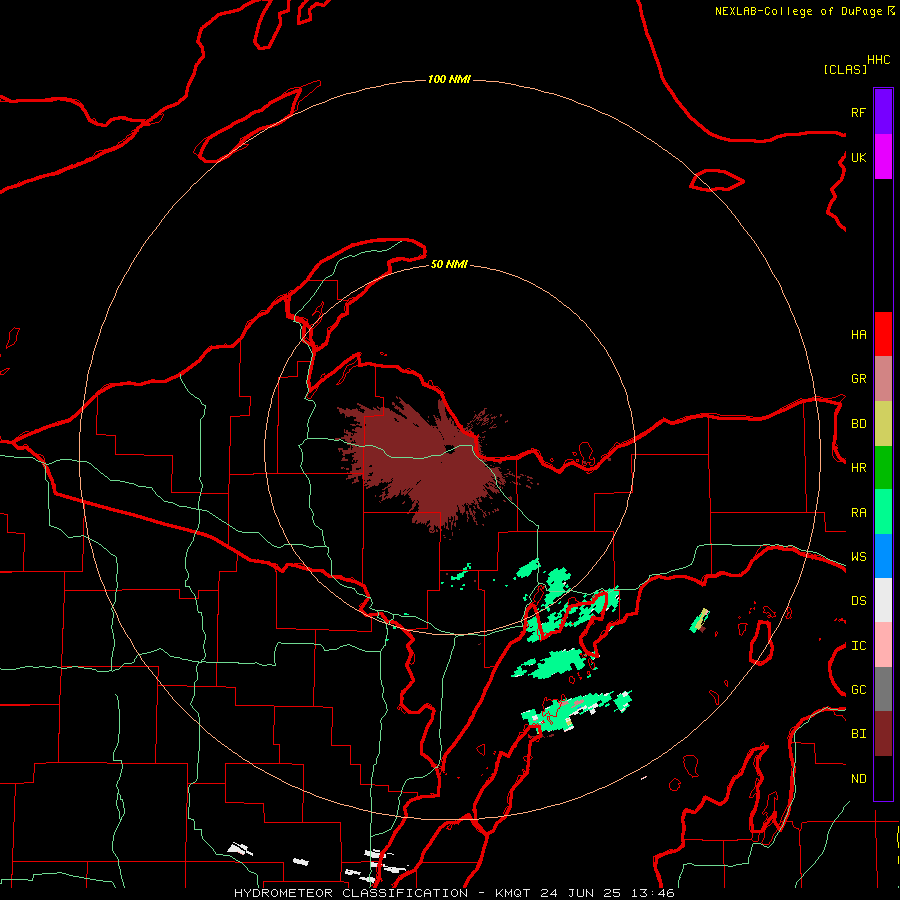Click the ND legend label
The width and height of the screenshot is (900, 900).
pyautogui.click(x=858, y=779)
